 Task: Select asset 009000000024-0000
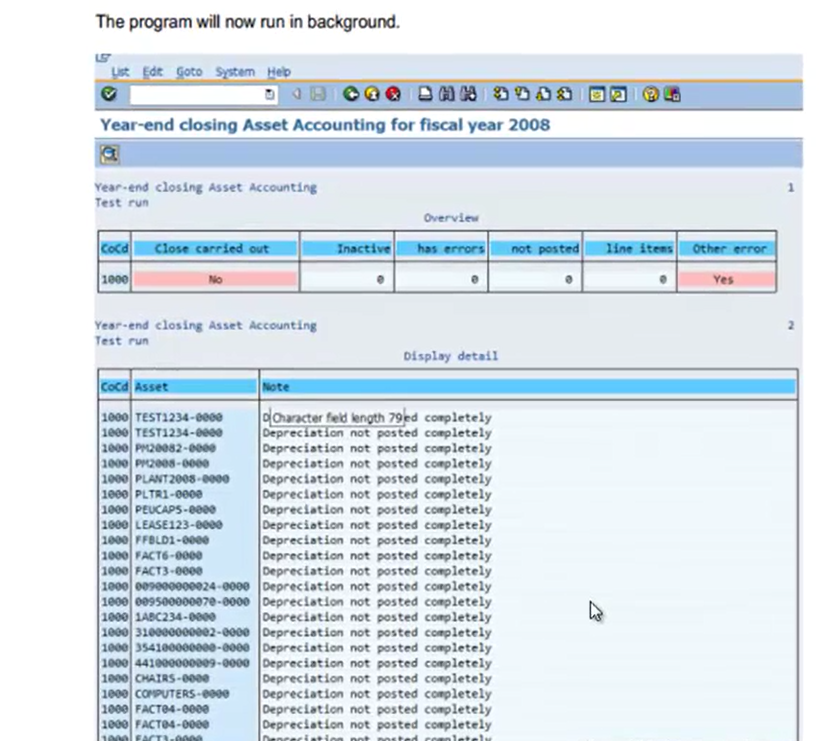click(x=192, y=586)
